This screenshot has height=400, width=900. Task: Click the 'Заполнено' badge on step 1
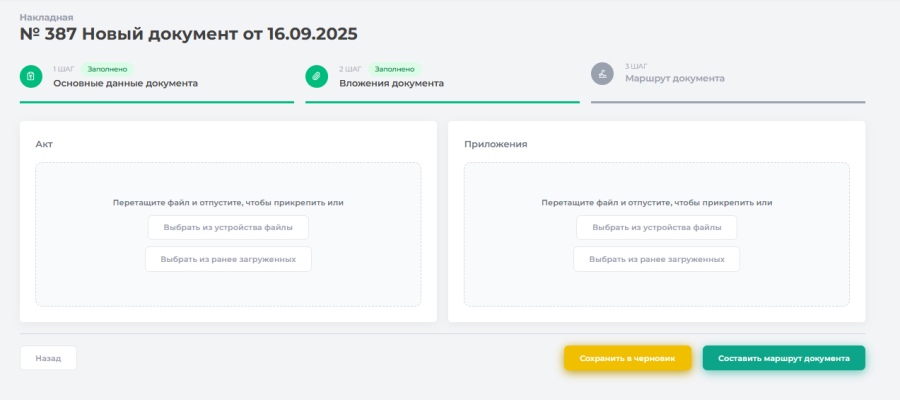pos(107,69)
